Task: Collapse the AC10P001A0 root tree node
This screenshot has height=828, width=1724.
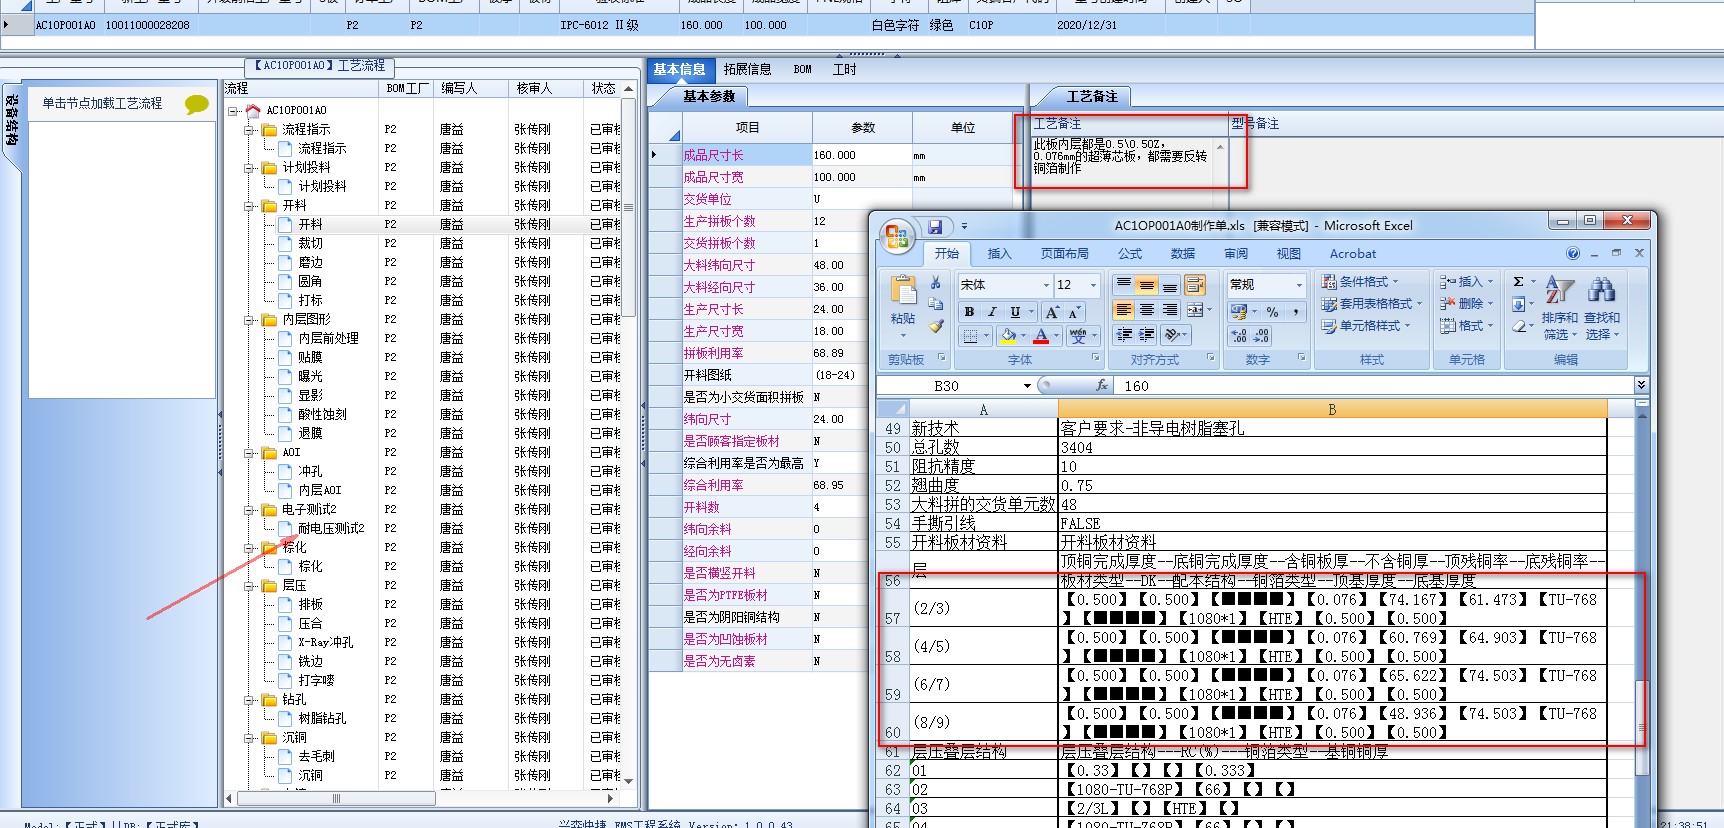Action: click(233, 111)
